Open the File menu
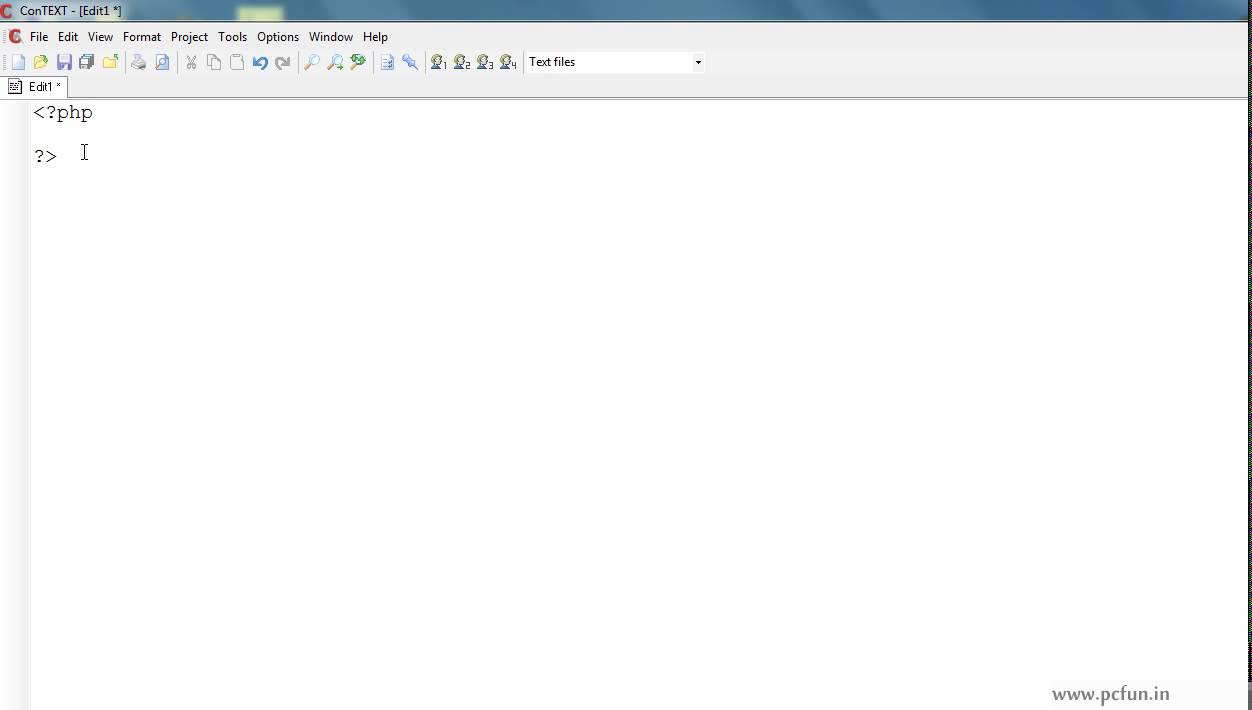 click(x=39, y=37)
